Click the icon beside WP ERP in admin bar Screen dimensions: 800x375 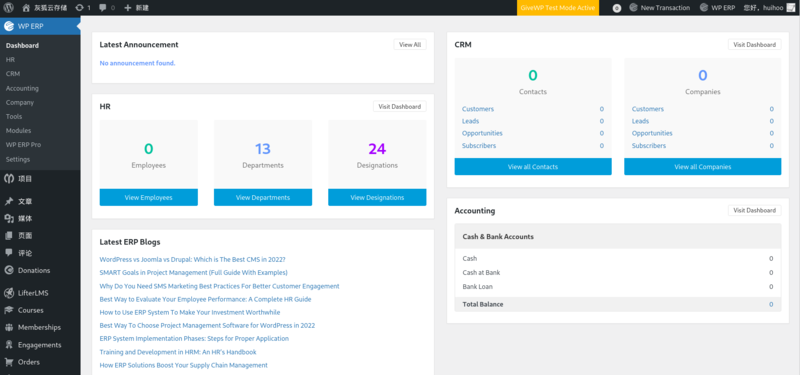click(704, 8)
